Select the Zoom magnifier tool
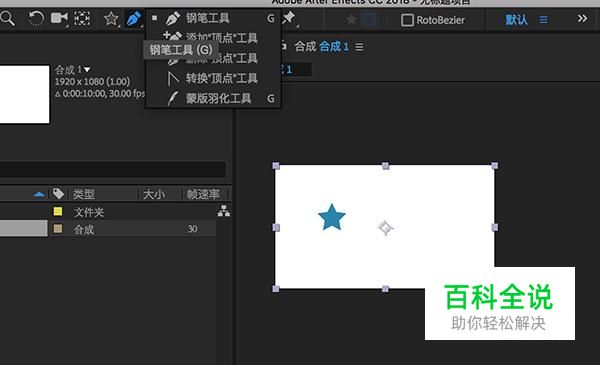600x365 pixels. click(x=7, y=18)
